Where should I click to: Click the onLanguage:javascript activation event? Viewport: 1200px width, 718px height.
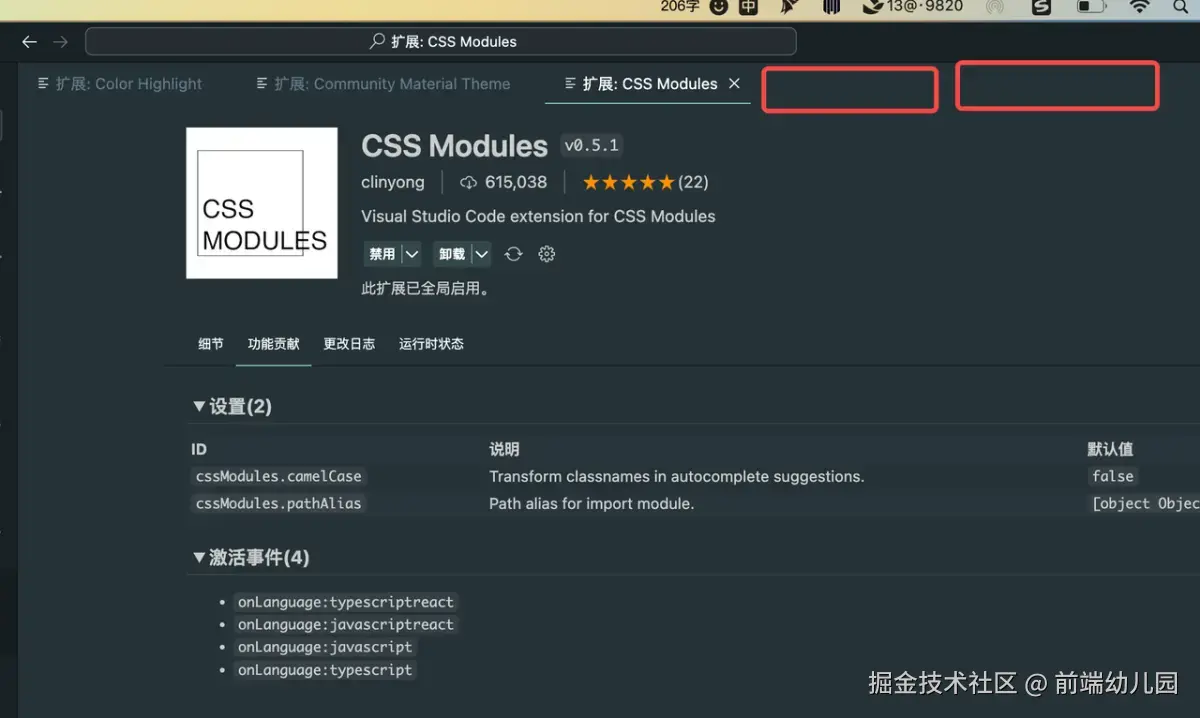click(324, 647)
